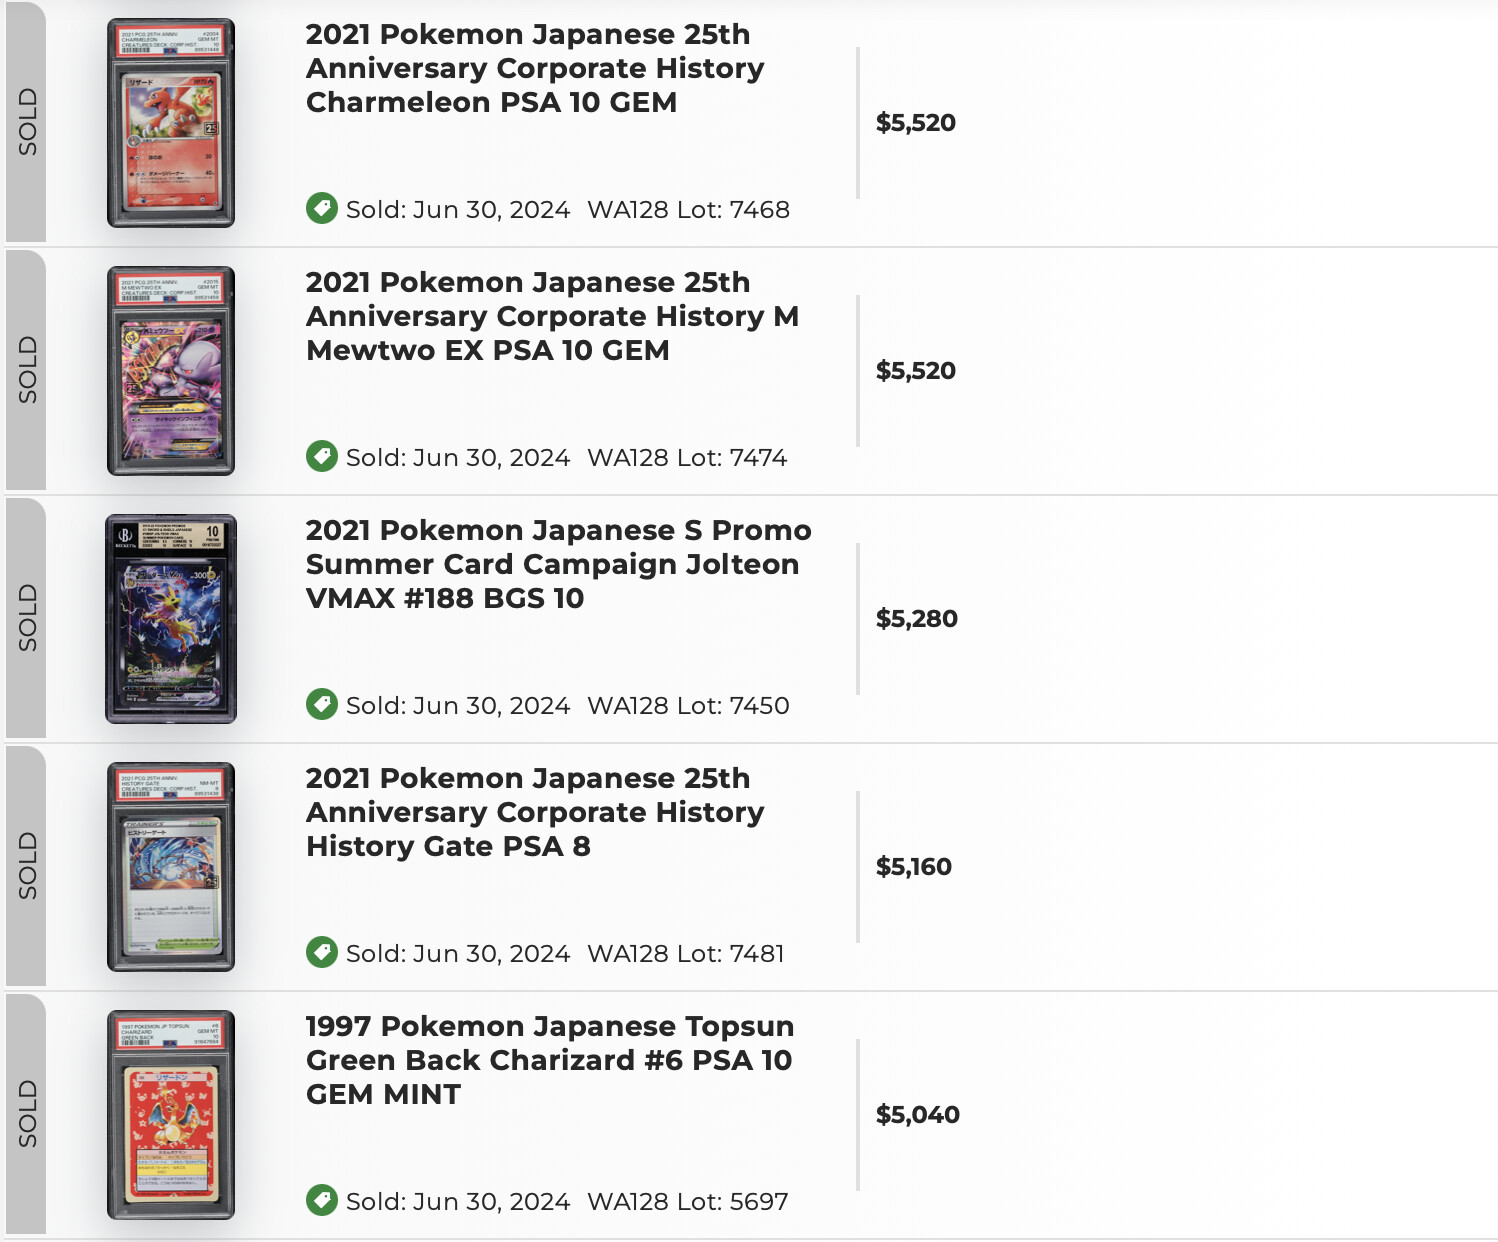Open M Mewtwo EX PSA 10 listing title
The height and width of the screenshot is (1242, 1498).
pos(552,316)
